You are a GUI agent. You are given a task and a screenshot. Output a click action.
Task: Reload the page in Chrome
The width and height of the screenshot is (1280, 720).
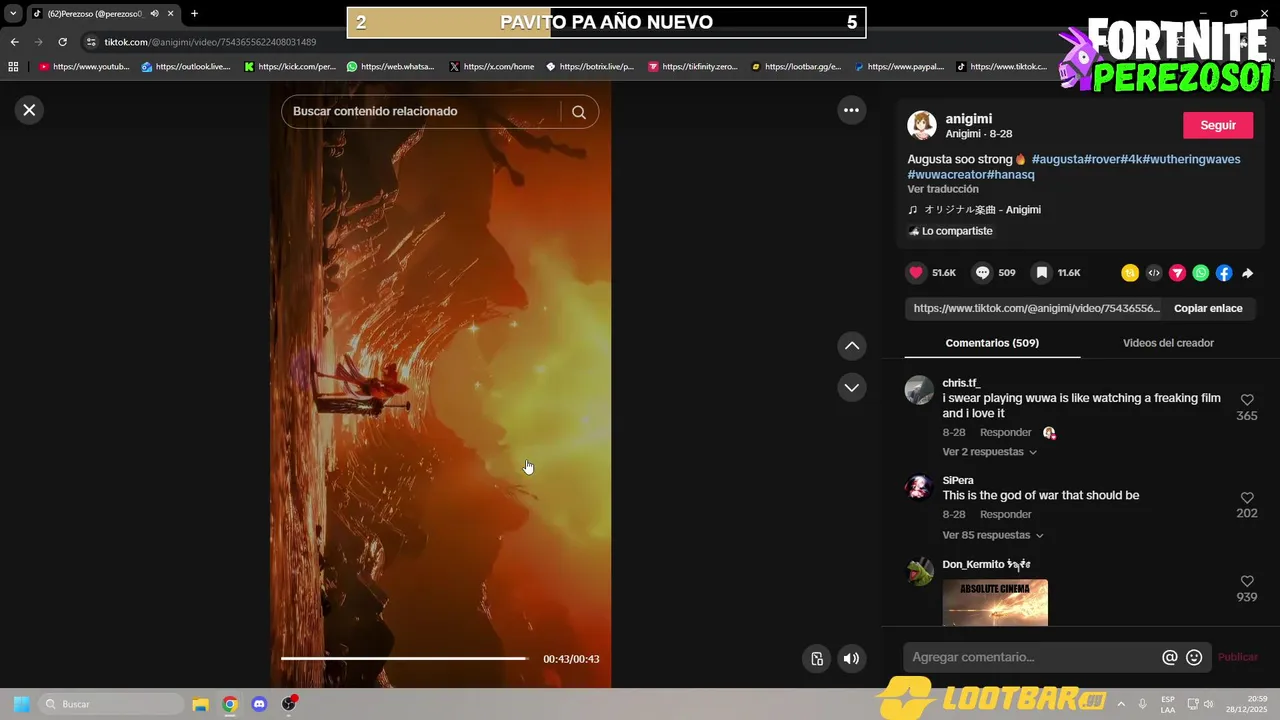pos(62,42)
